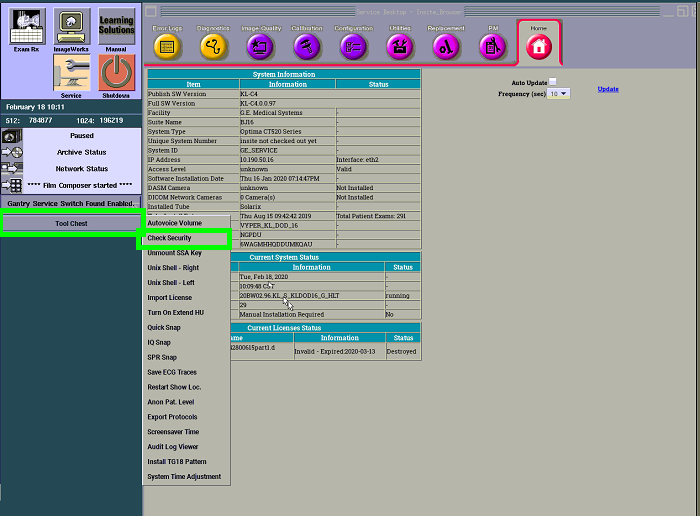Expand the Frequency (sec) dropdown
This screenshot has width=700, height=516.
coord(559,94)
